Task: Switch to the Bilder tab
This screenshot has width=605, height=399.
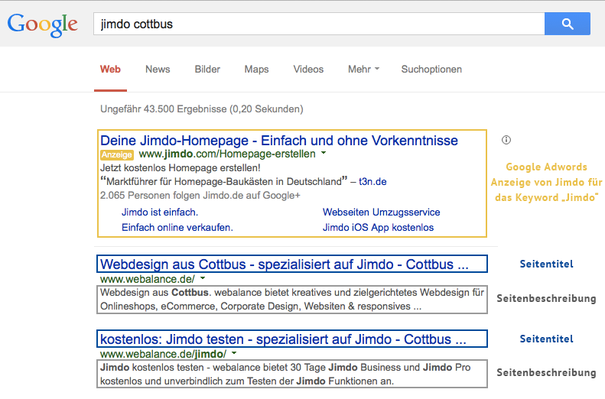Action: (x=207, y=69)
